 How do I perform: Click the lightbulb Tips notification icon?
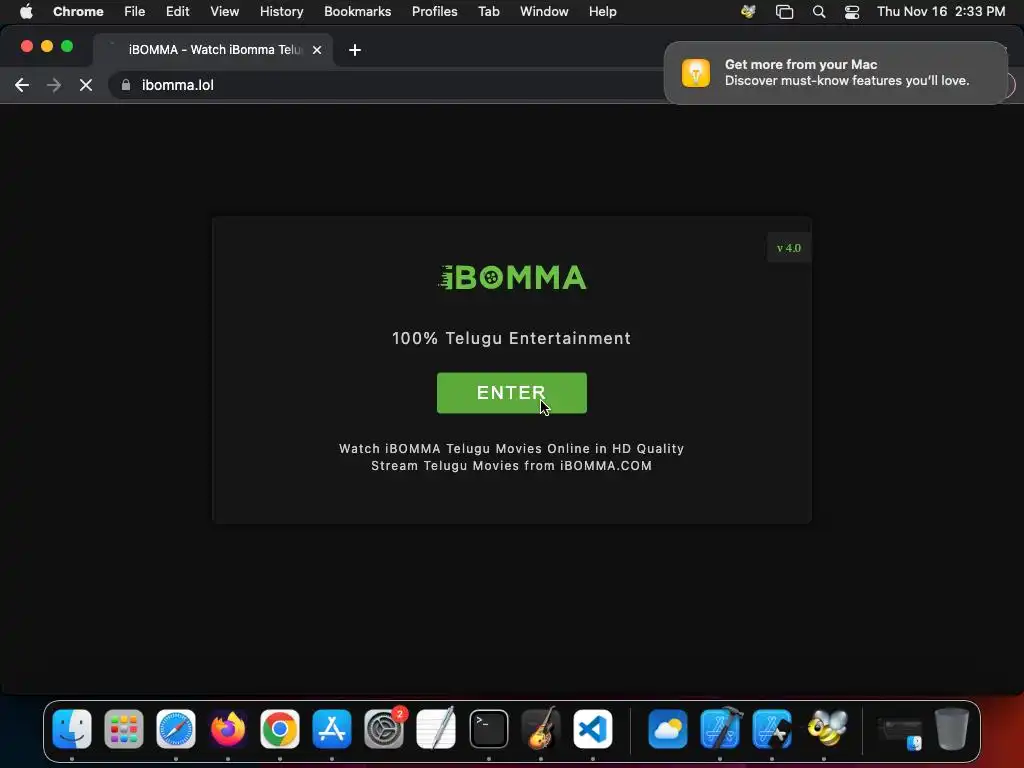tap(696, 72)
